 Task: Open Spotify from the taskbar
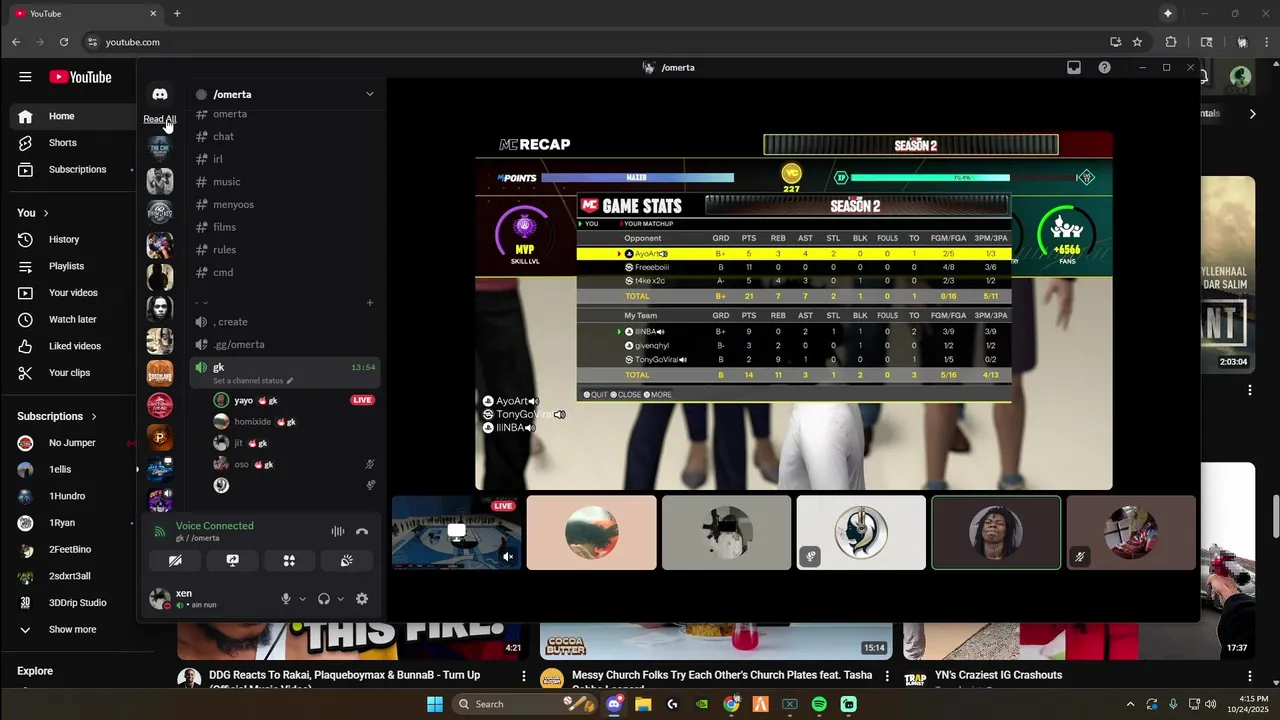pyautogui.click(x=819, y=704)
